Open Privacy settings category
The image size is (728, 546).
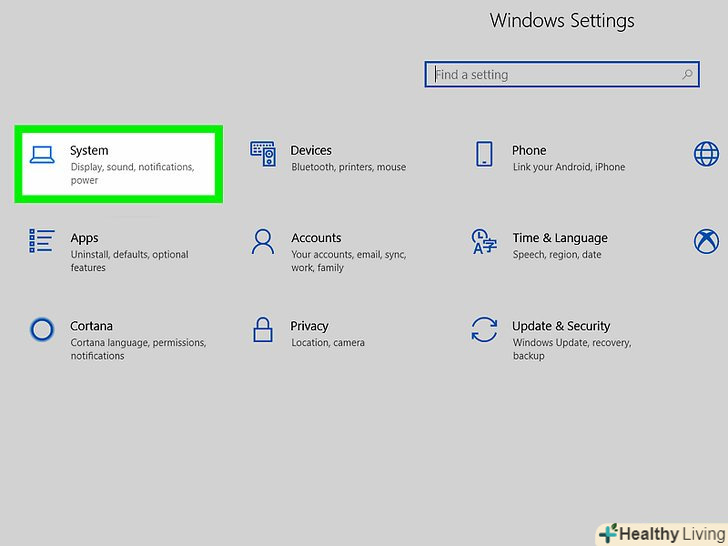point(309,326)
